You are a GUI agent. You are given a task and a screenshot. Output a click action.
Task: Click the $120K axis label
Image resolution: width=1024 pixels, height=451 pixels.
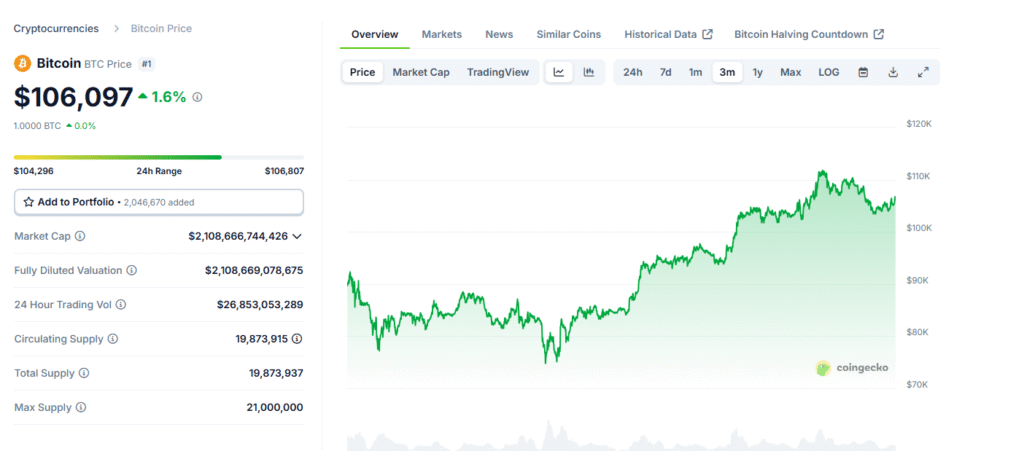[919, 124]
